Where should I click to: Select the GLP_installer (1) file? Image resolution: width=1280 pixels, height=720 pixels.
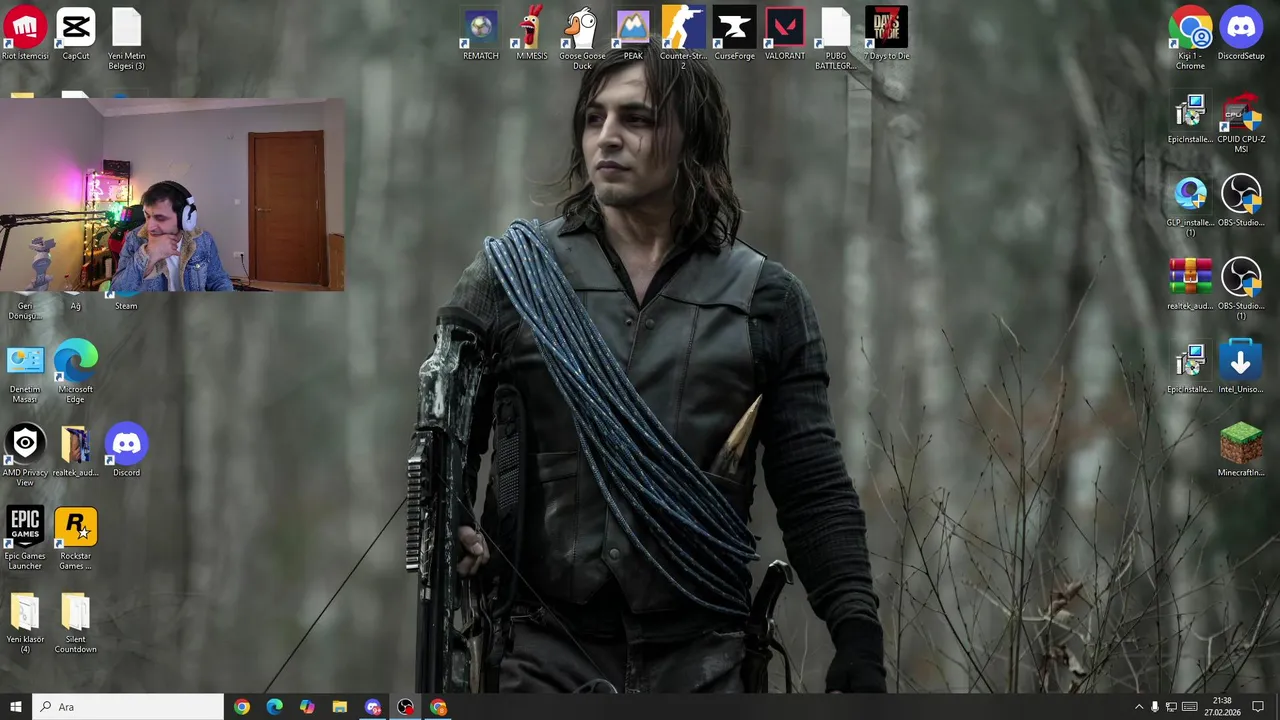click(1190, 207)
